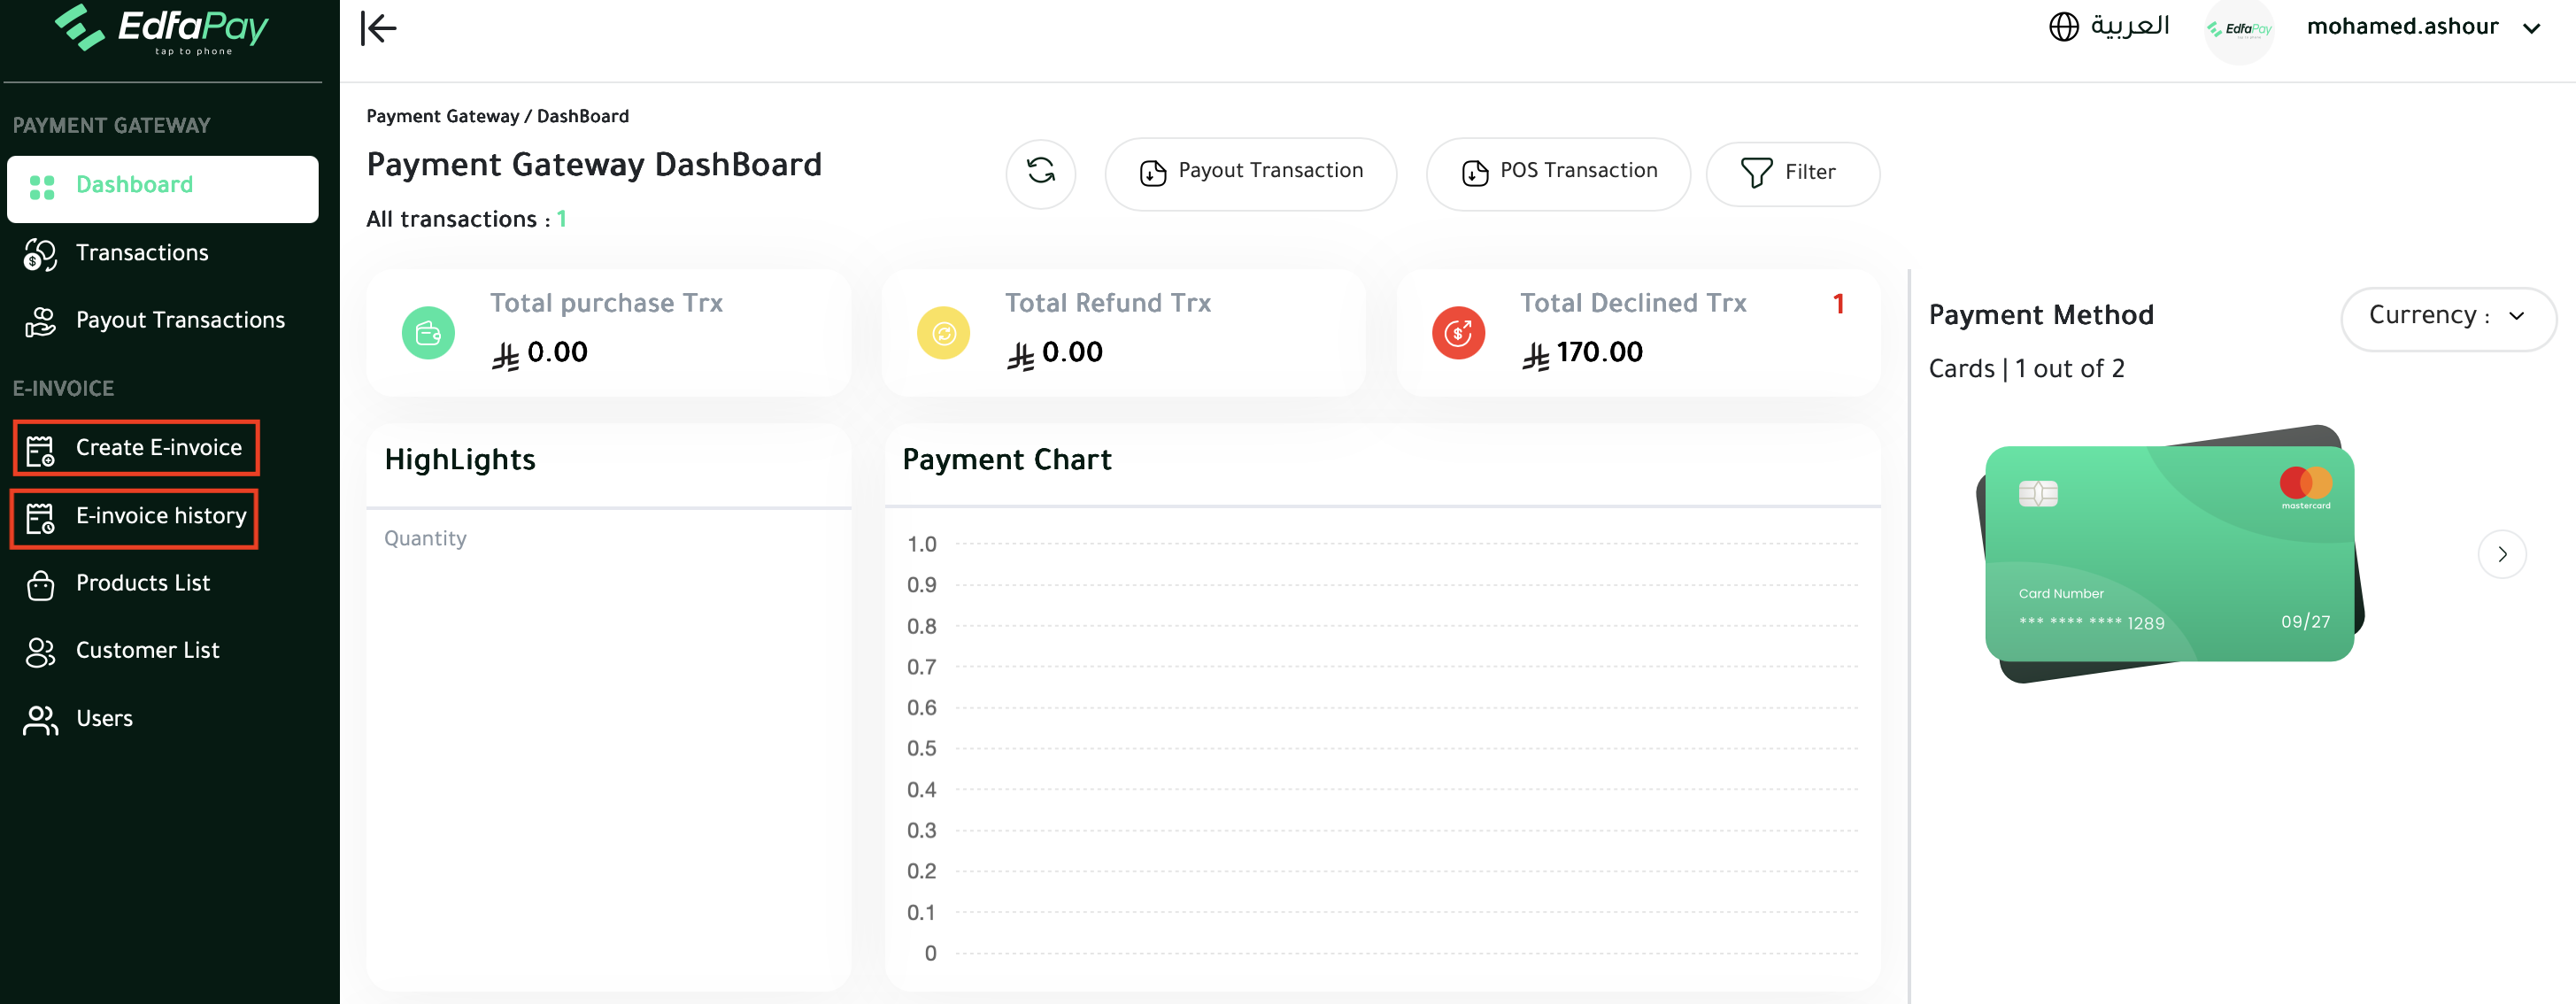This screenshot has width=2576, height=1004.
Task: Click the POS Transaction button
Action: (x=1558, y=172)
